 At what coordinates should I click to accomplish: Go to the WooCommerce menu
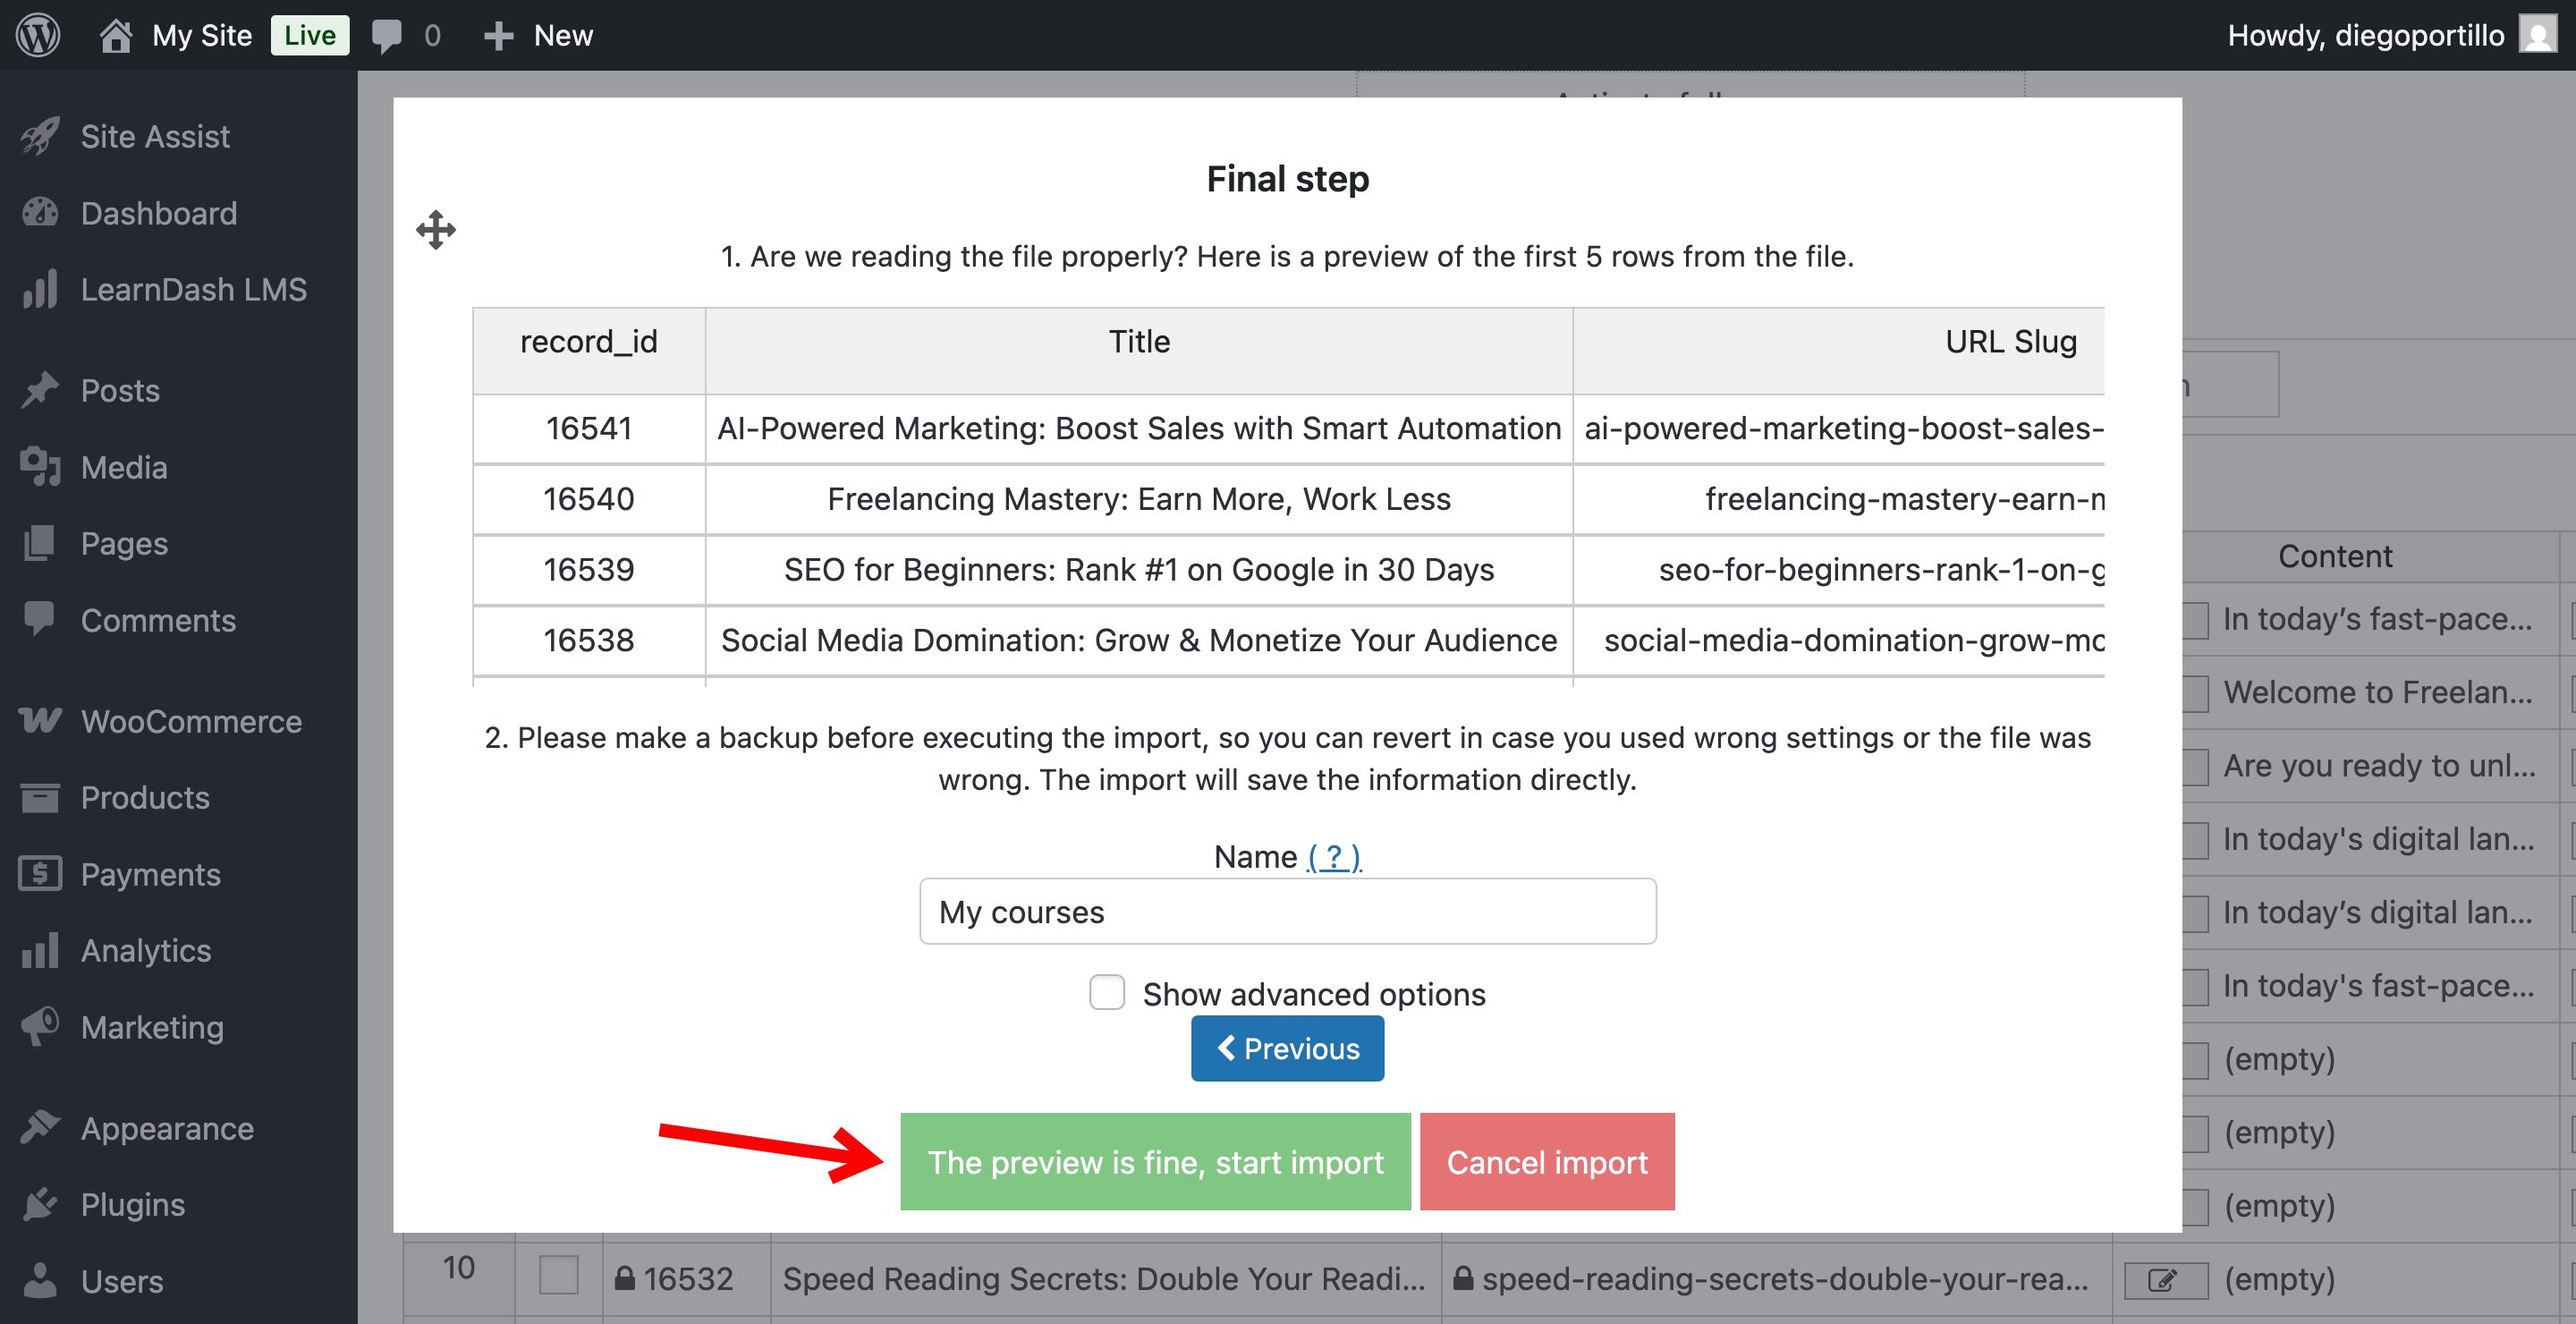pos(190,721)
